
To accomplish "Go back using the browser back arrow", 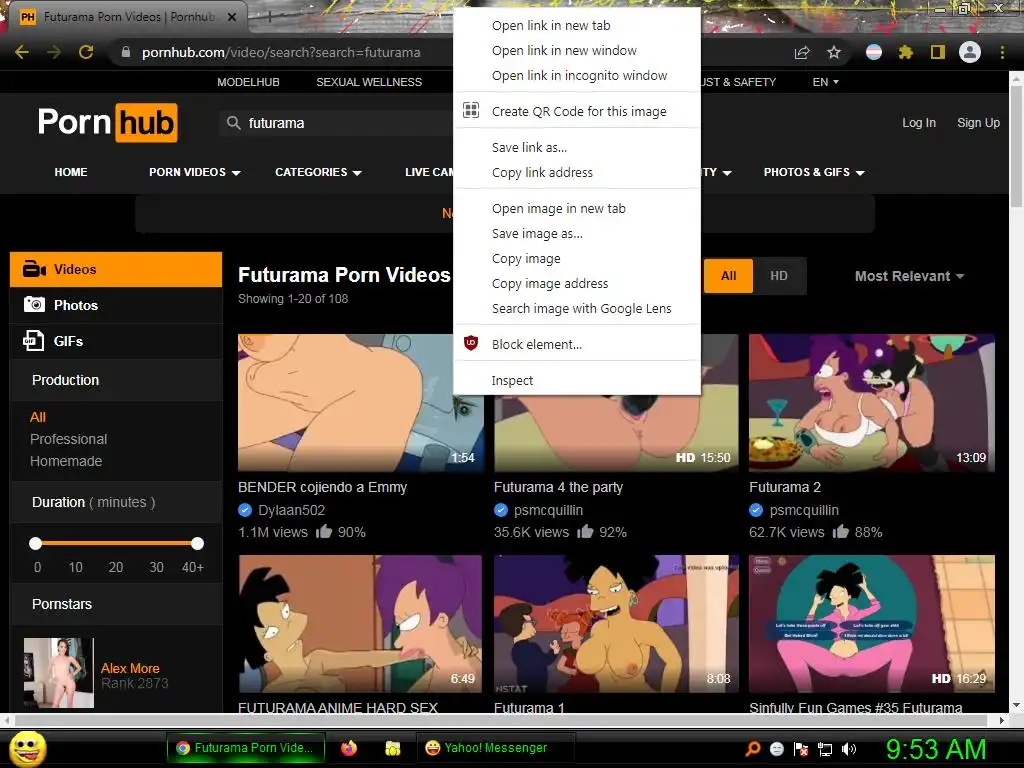I will point(22,52).
